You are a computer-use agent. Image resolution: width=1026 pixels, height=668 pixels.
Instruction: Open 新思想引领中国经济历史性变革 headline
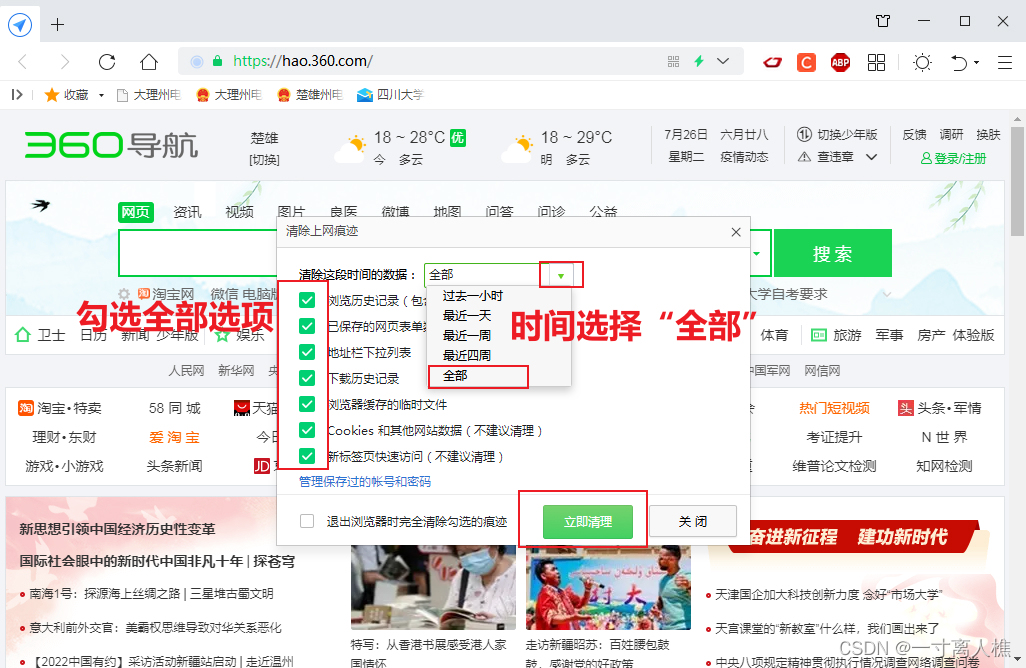pos(117,529)
